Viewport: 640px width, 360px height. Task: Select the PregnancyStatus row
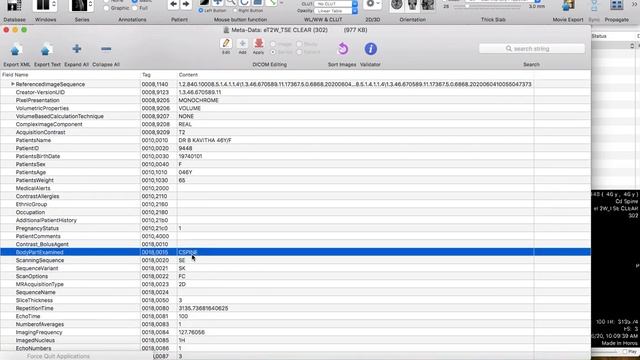(x=296, y=228)
